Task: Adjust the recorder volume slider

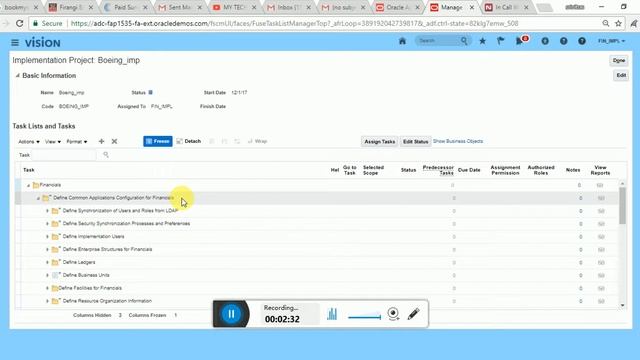Action: click(364, 317)
